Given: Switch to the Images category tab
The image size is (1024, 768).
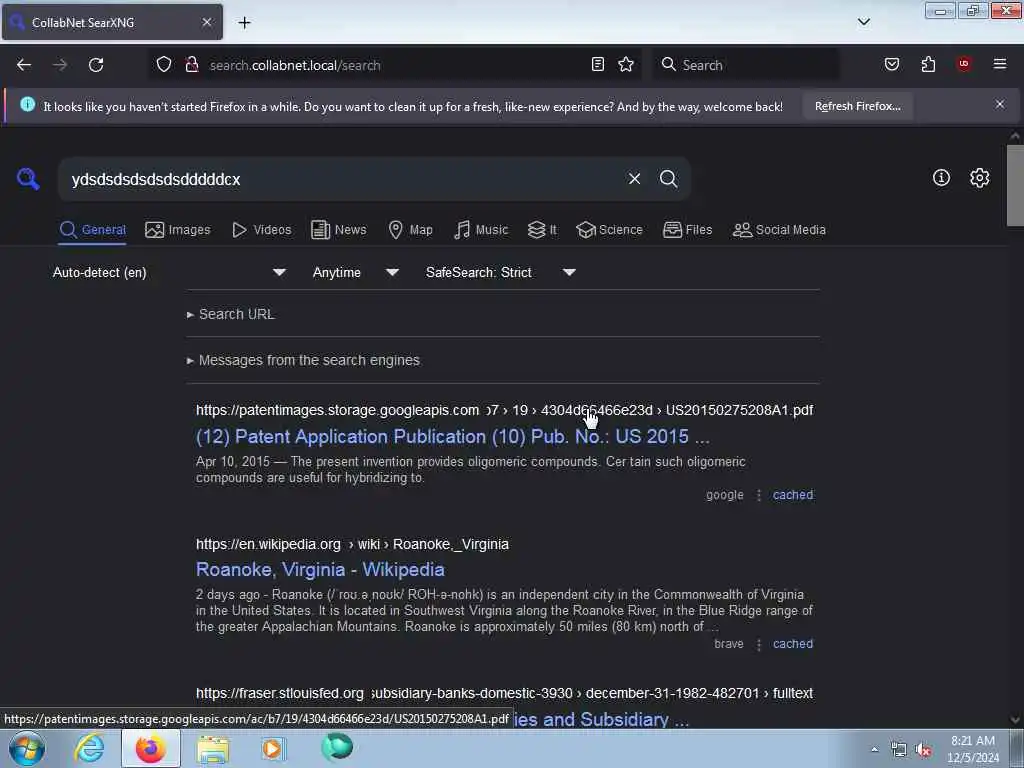Looking at the screenshot, I should tap(178, 230).
